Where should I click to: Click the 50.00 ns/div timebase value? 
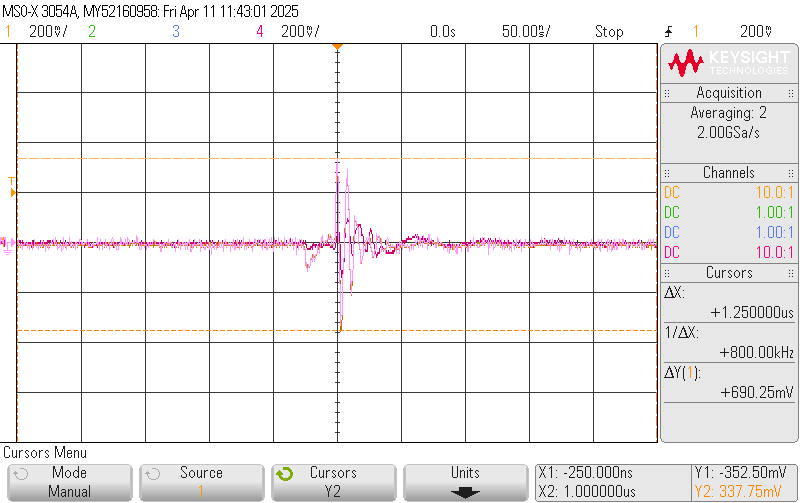[526, 32]
